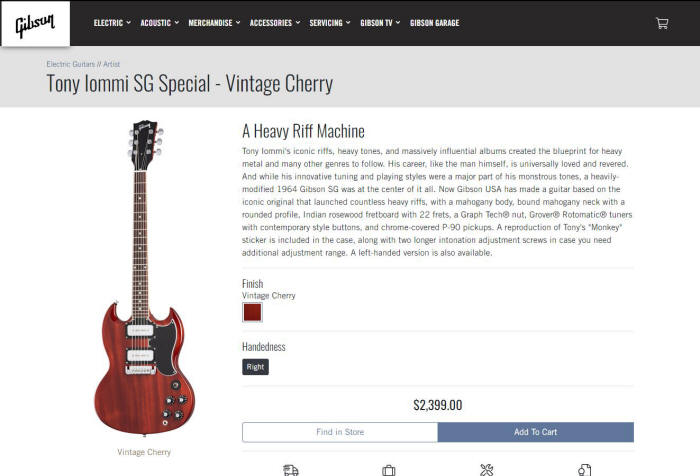Click the SG guitar product image
Screen dimensions: 700x476
pos(144,278)
